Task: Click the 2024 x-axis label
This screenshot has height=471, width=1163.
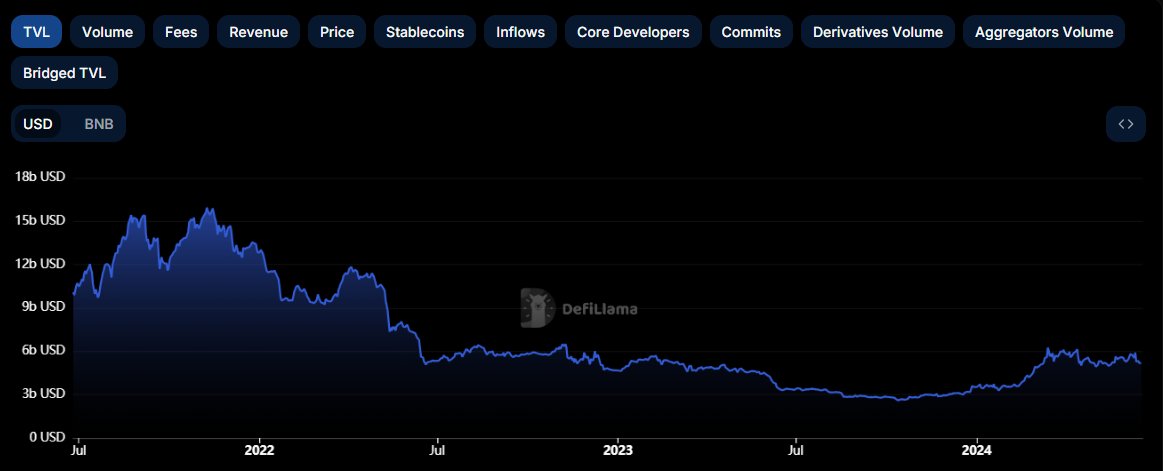Action: (976, 450)
